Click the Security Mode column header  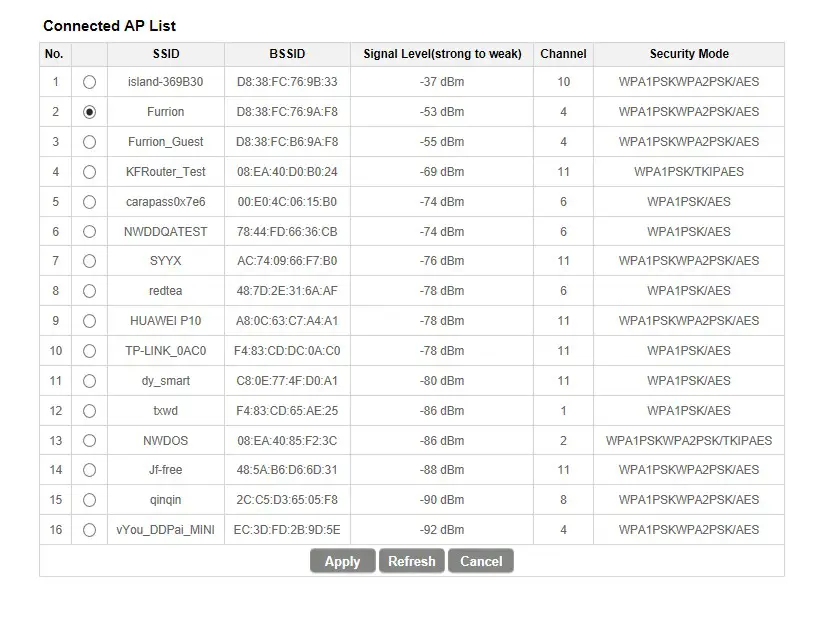point(688,54)
